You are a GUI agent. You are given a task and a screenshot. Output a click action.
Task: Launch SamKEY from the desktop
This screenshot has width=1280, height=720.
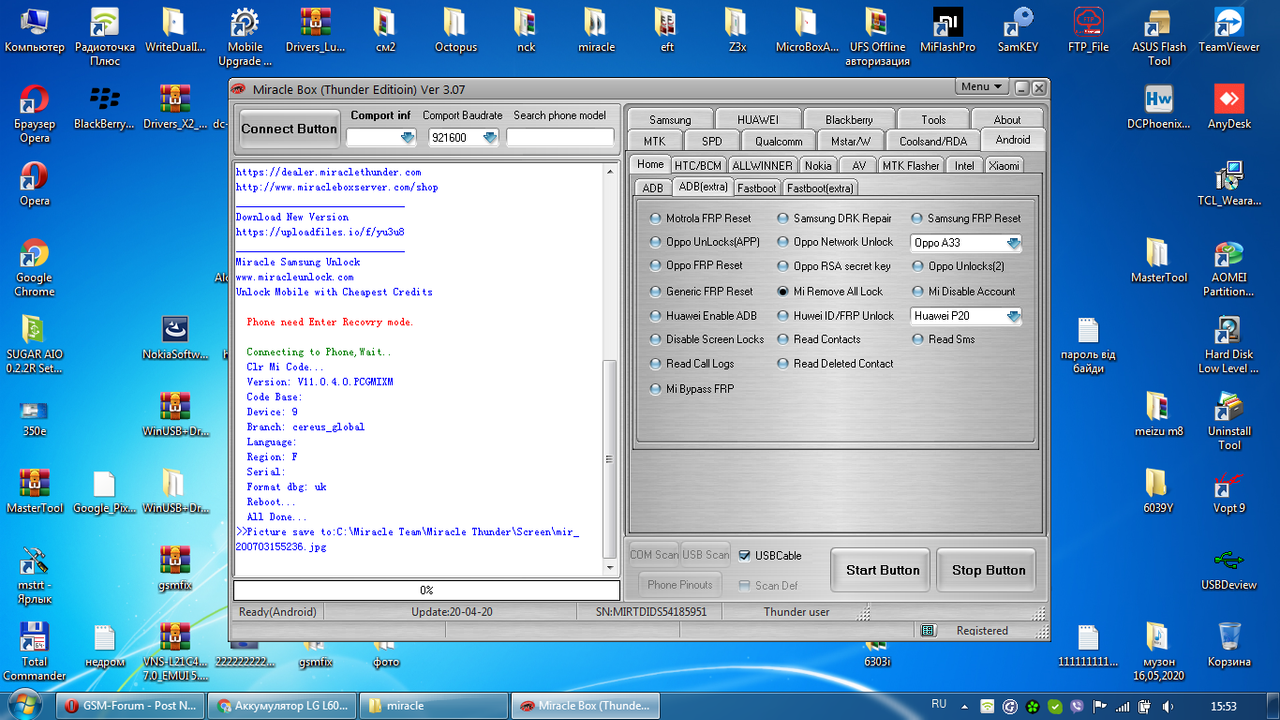[x=1018, y=30]
